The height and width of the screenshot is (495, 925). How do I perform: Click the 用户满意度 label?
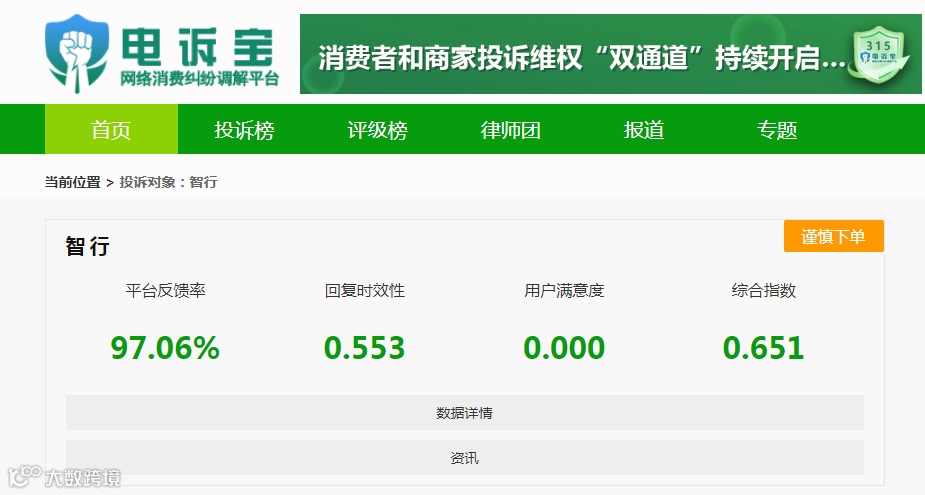point(564,290)
